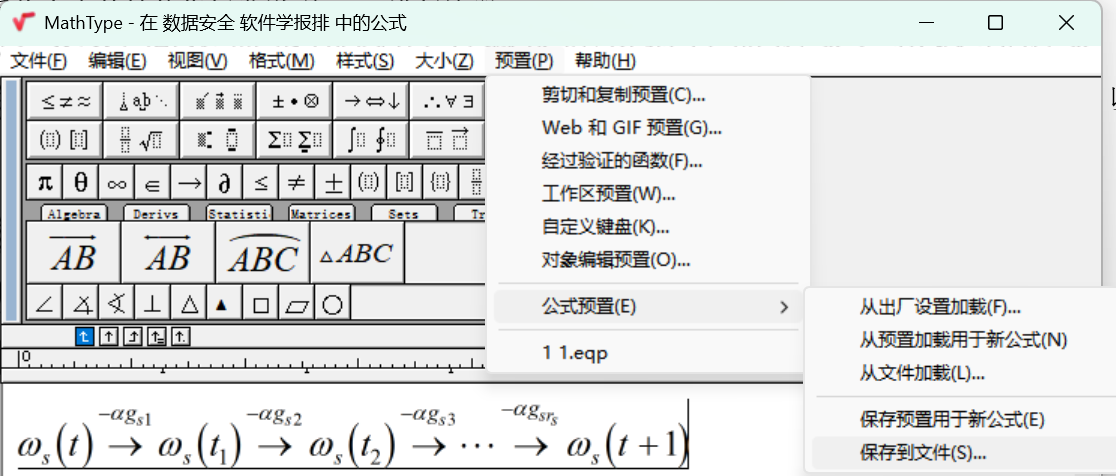Insert curly braces template
Screen dimensions: 1116x476
pos(440,184)
